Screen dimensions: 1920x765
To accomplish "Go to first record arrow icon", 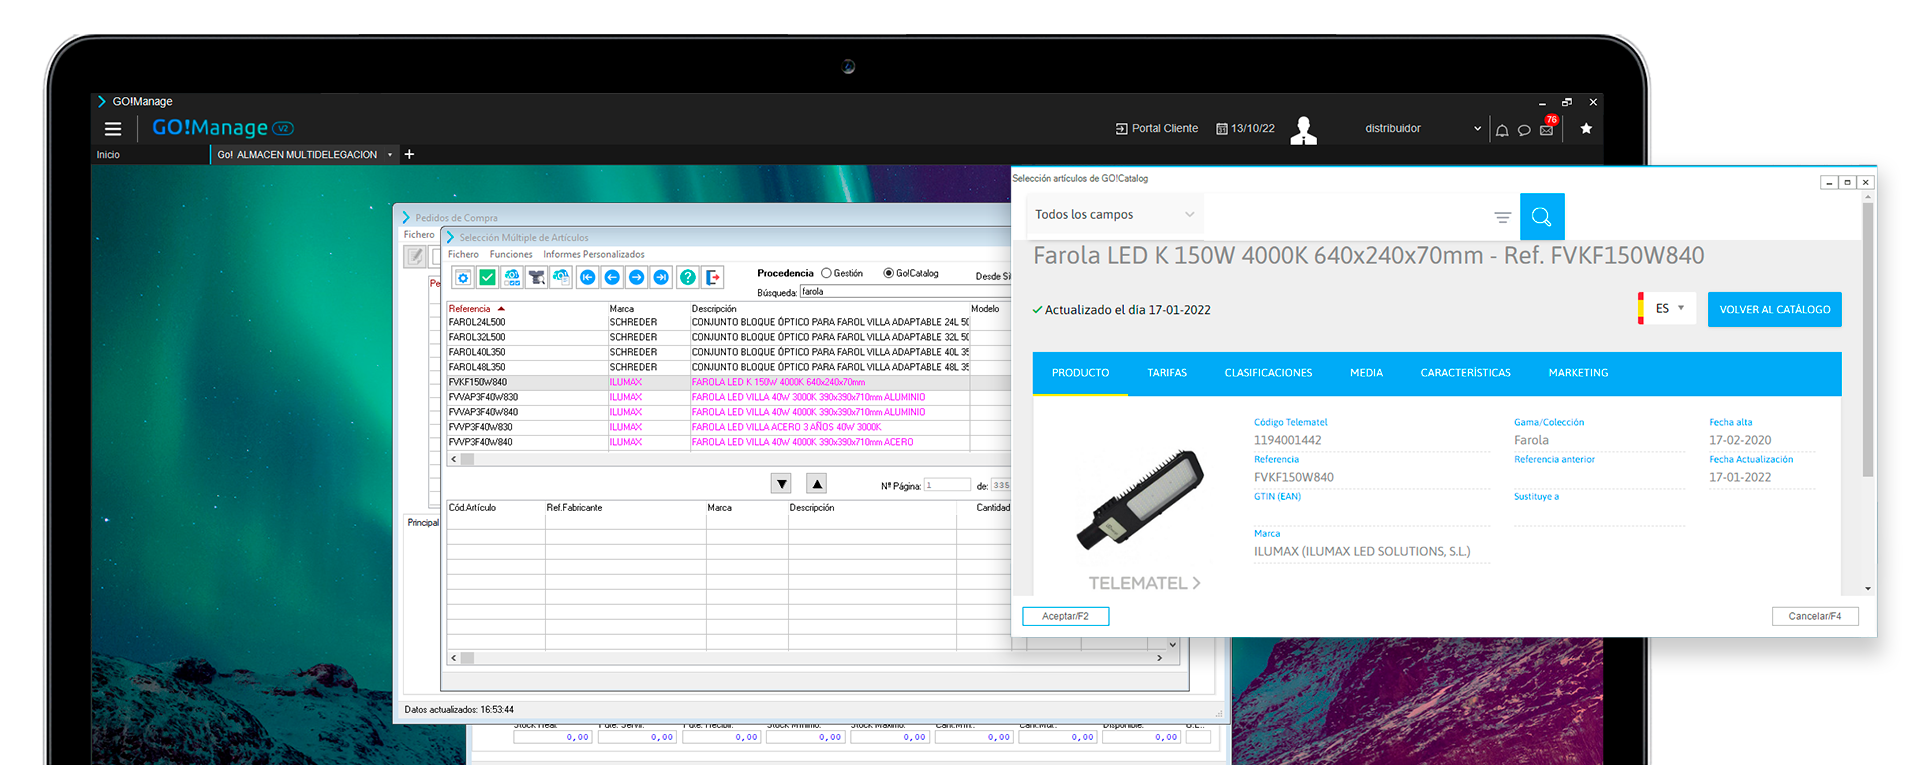I will pos(588,277).
